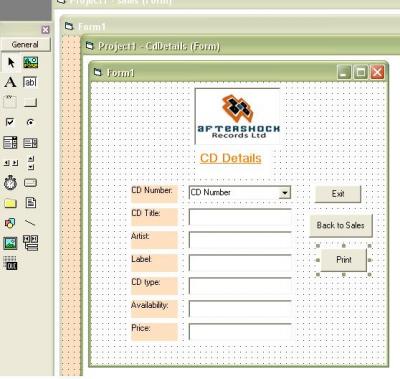Select the DirListBox folder tool

point(10,203)
